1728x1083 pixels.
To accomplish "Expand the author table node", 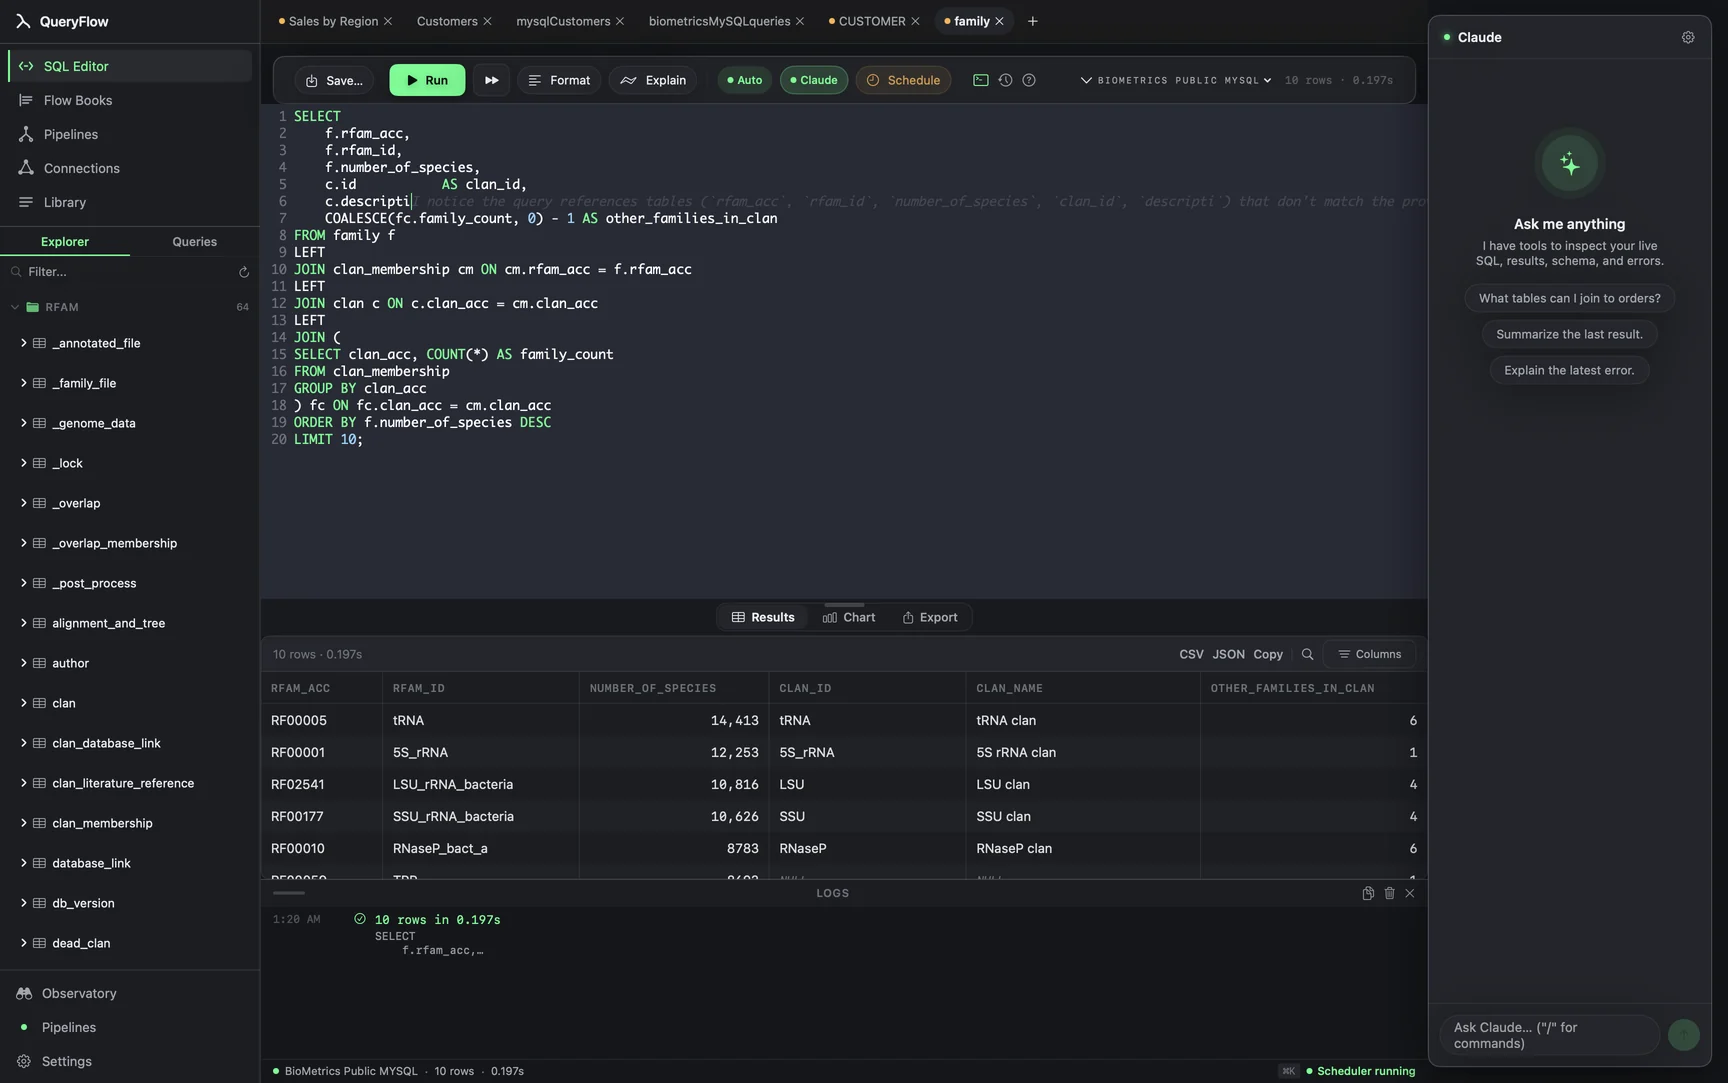I will (23, 663).
